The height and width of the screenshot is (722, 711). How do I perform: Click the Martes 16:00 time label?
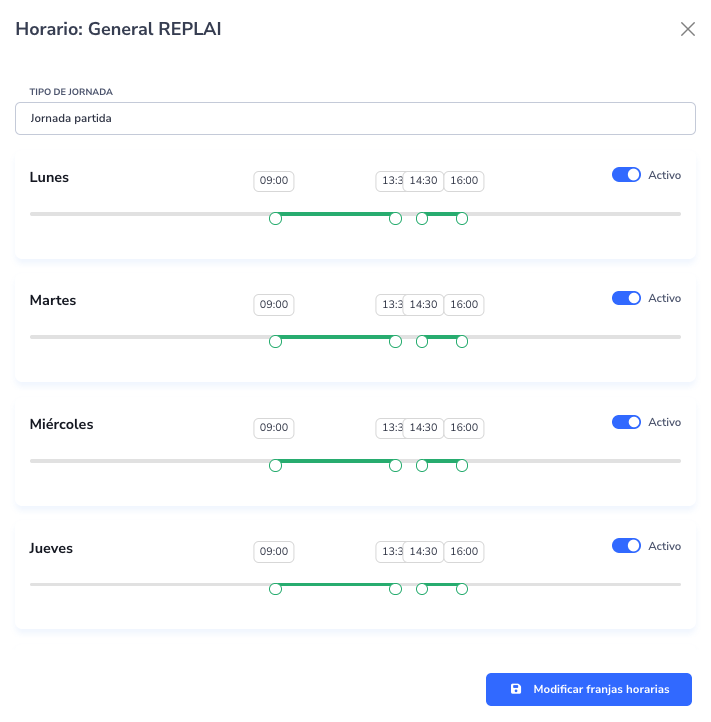(x=464, y=304)
